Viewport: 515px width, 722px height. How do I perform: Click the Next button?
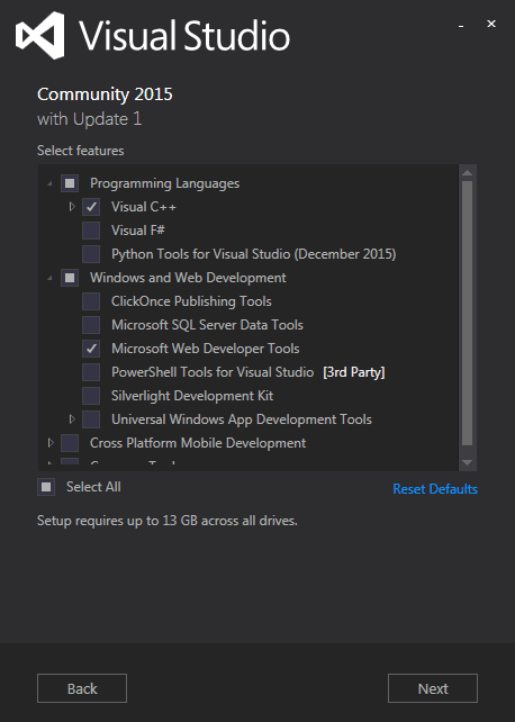tap(433, 688)
